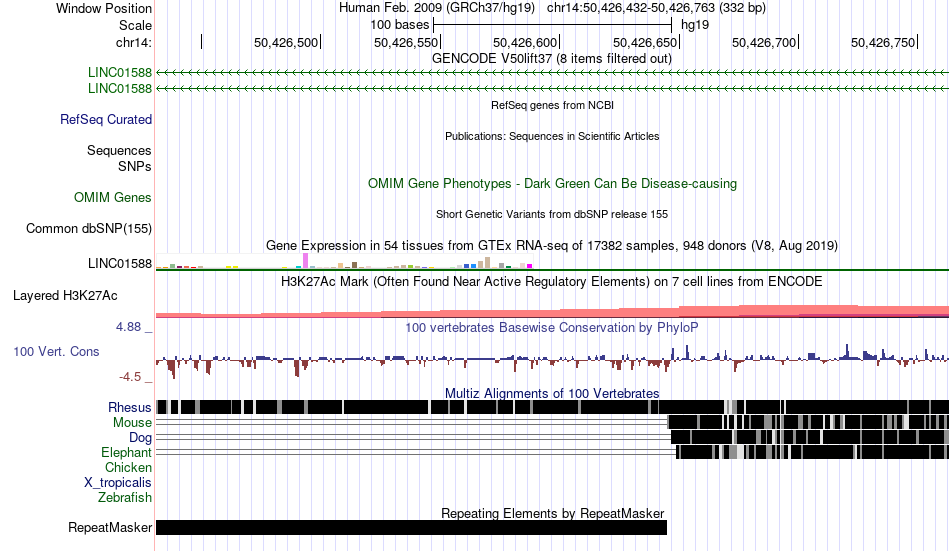Screen dimensions: 950x551
Task: Open the RefSeq genes from NCBI title
Action: [x=552, y=105]
